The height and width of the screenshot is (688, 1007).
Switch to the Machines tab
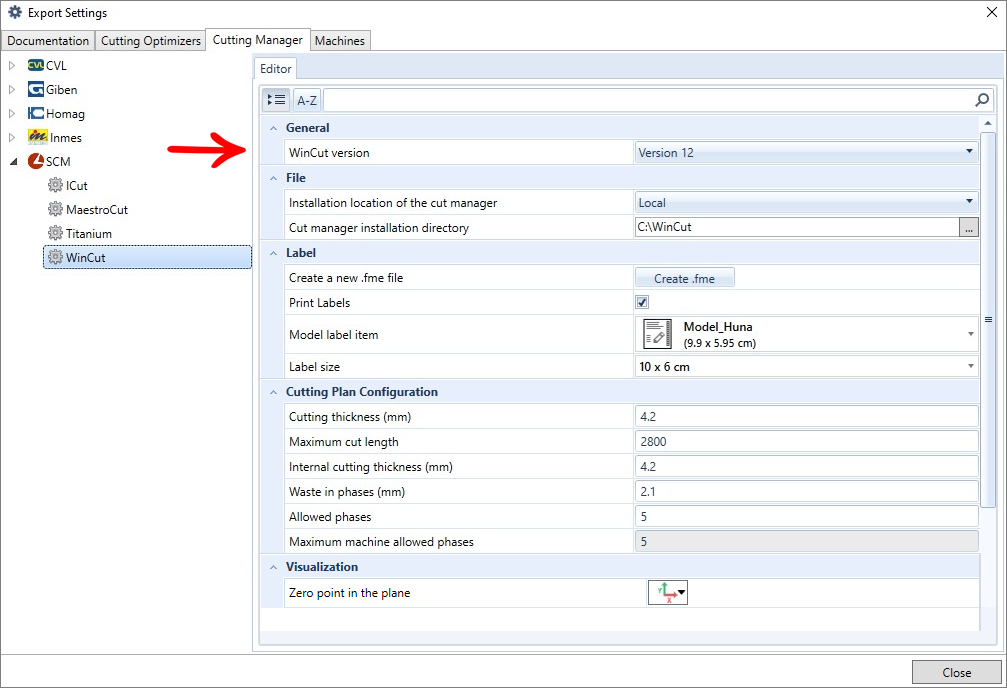click(340, 40)
